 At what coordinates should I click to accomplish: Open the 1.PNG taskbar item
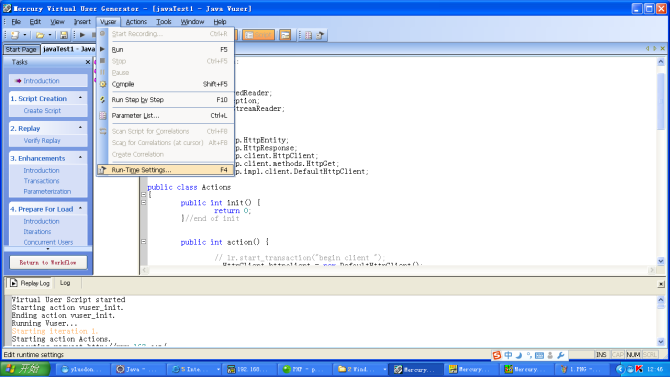(581, 369)
